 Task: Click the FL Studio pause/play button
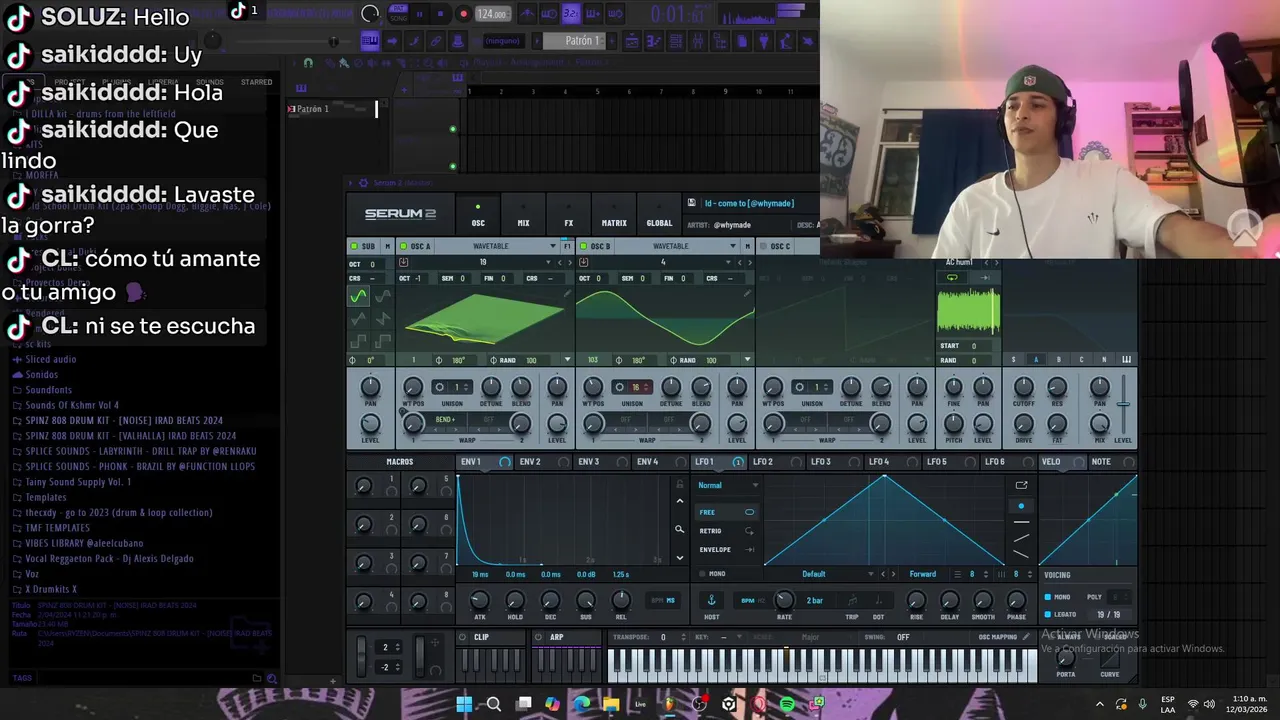tap(419, 14)
